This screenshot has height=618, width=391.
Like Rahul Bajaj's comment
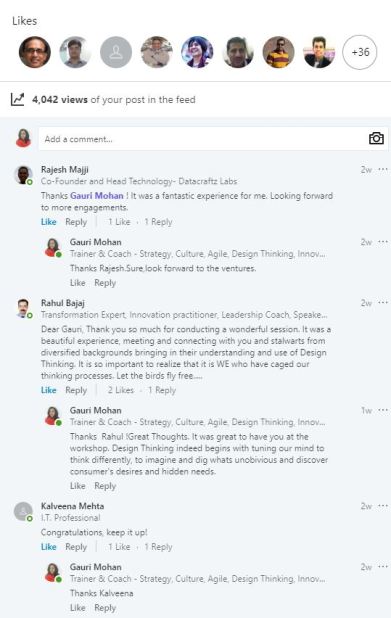pos(48,390)
